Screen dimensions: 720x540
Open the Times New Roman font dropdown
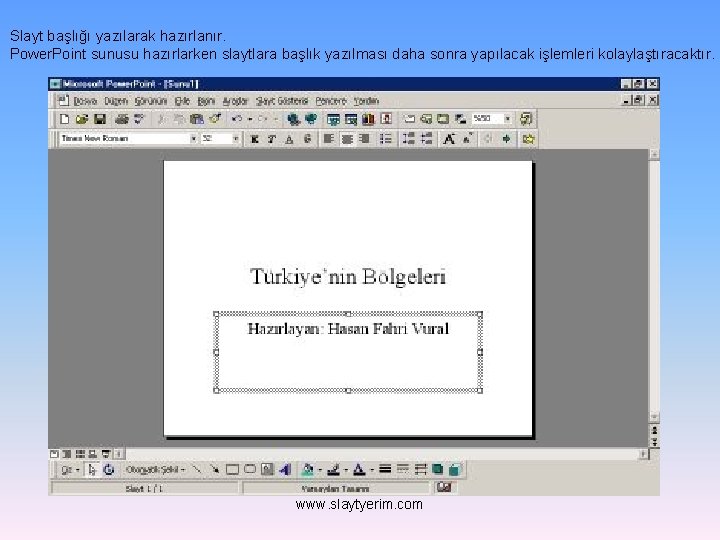(193, 138)
